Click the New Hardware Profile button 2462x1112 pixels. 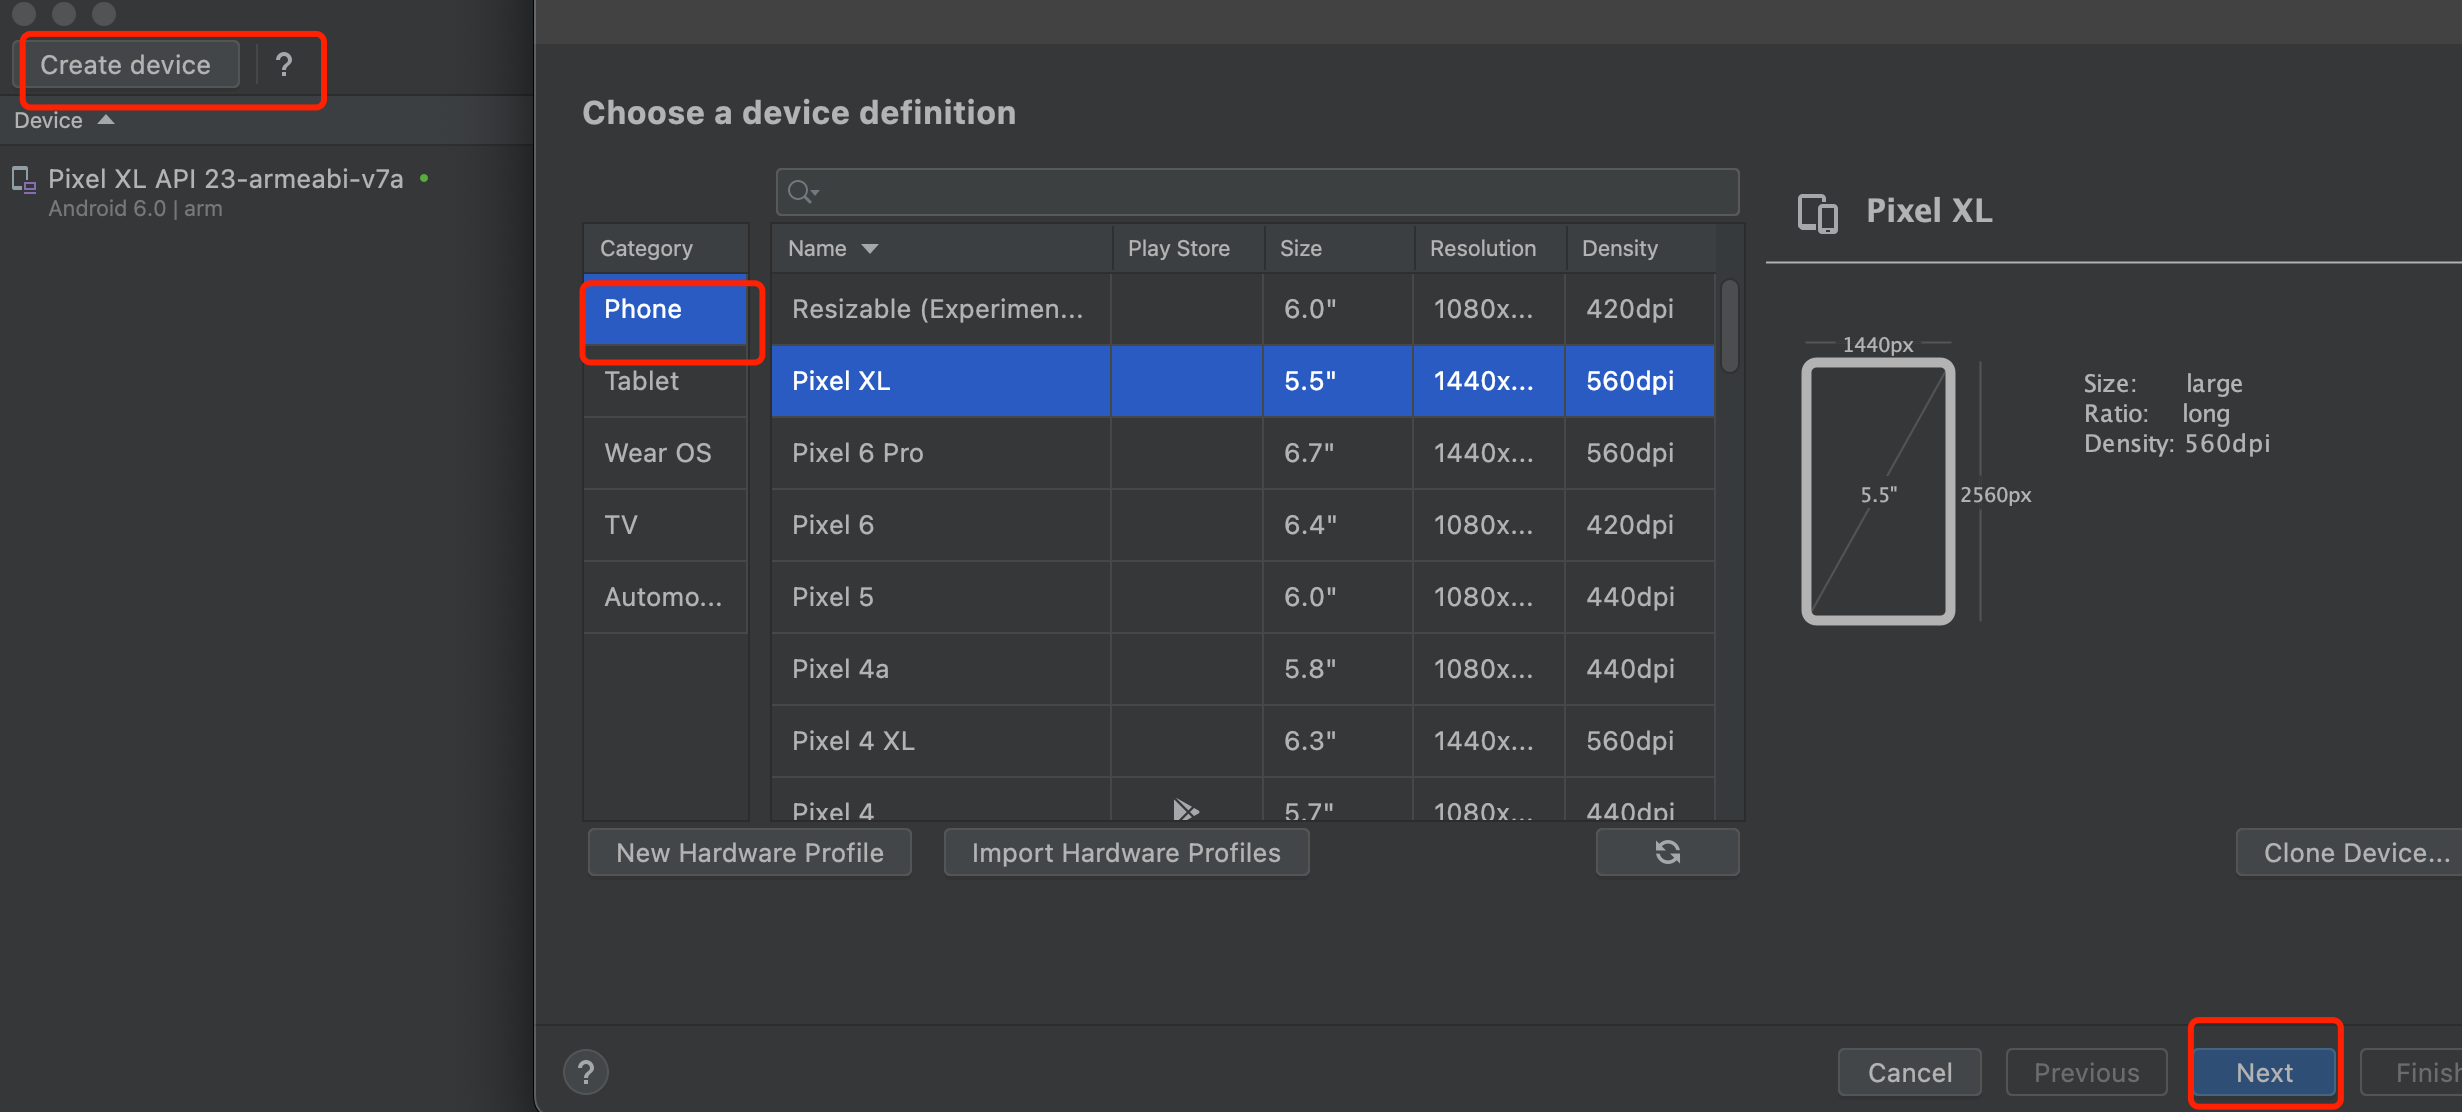coord(751,853)
